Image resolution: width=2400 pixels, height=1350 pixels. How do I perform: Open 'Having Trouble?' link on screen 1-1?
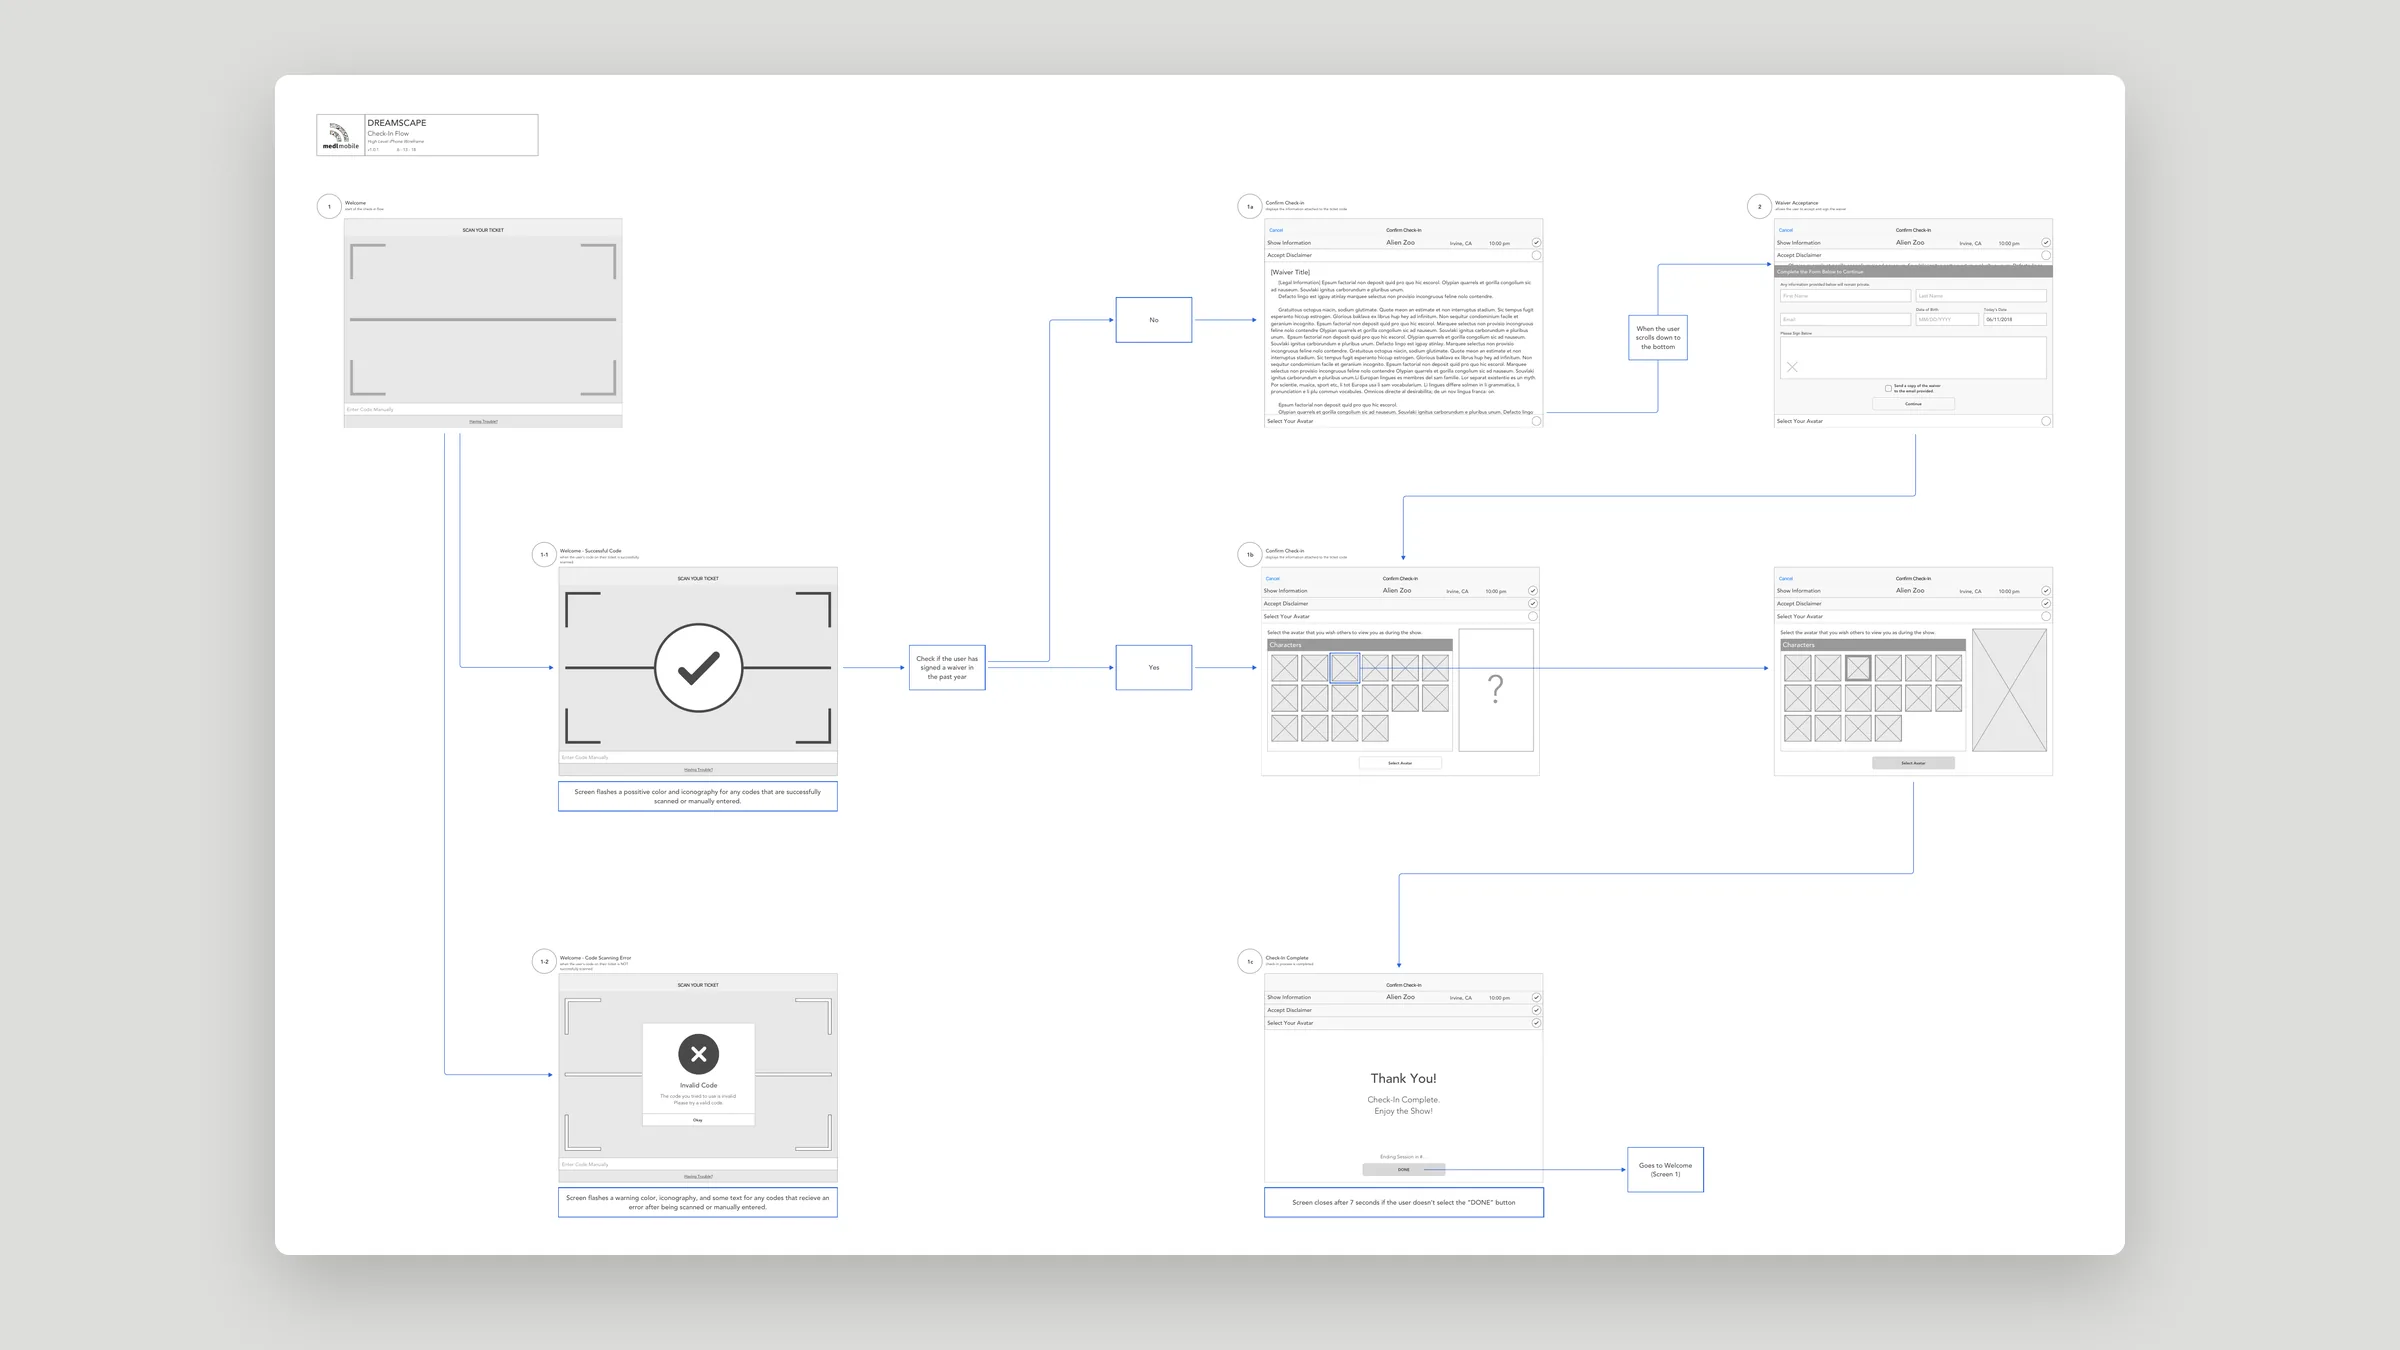coord(698,770)
